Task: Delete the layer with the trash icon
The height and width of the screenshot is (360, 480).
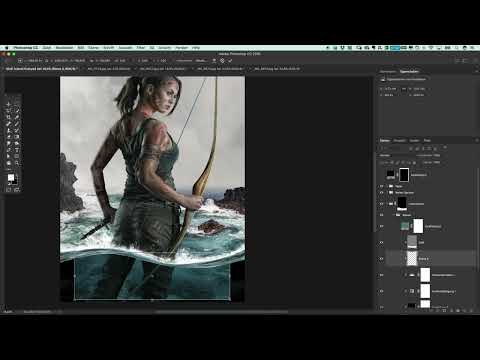Action: click(x=471, y=311)
